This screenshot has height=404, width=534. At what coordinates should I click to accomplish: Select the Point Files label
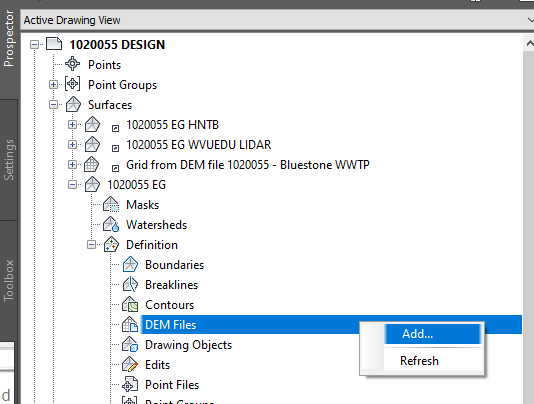click(172, 385)
